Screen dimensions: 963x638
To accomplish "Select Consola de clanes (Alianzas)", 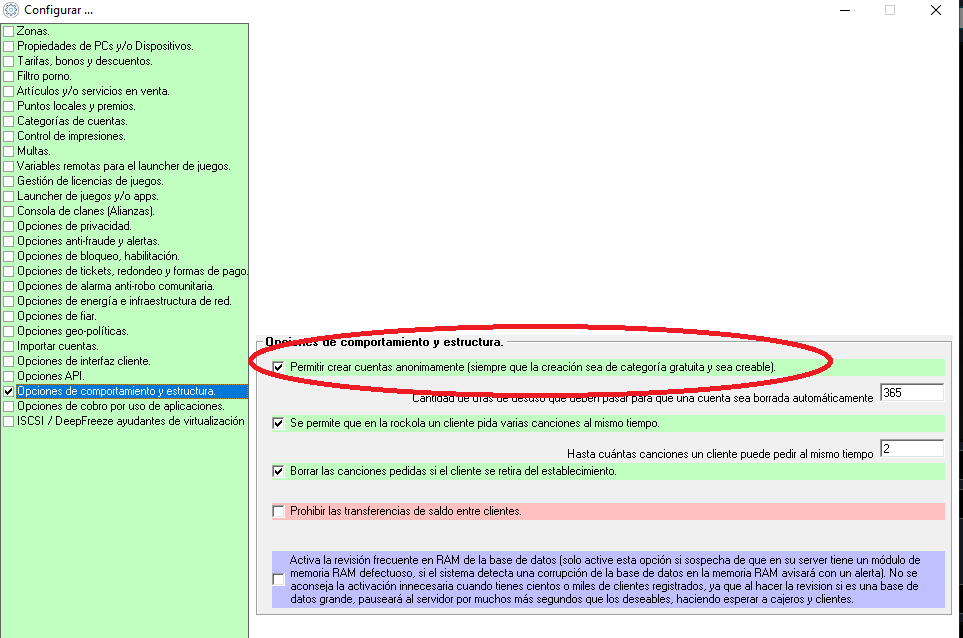I will pos(86,211).
